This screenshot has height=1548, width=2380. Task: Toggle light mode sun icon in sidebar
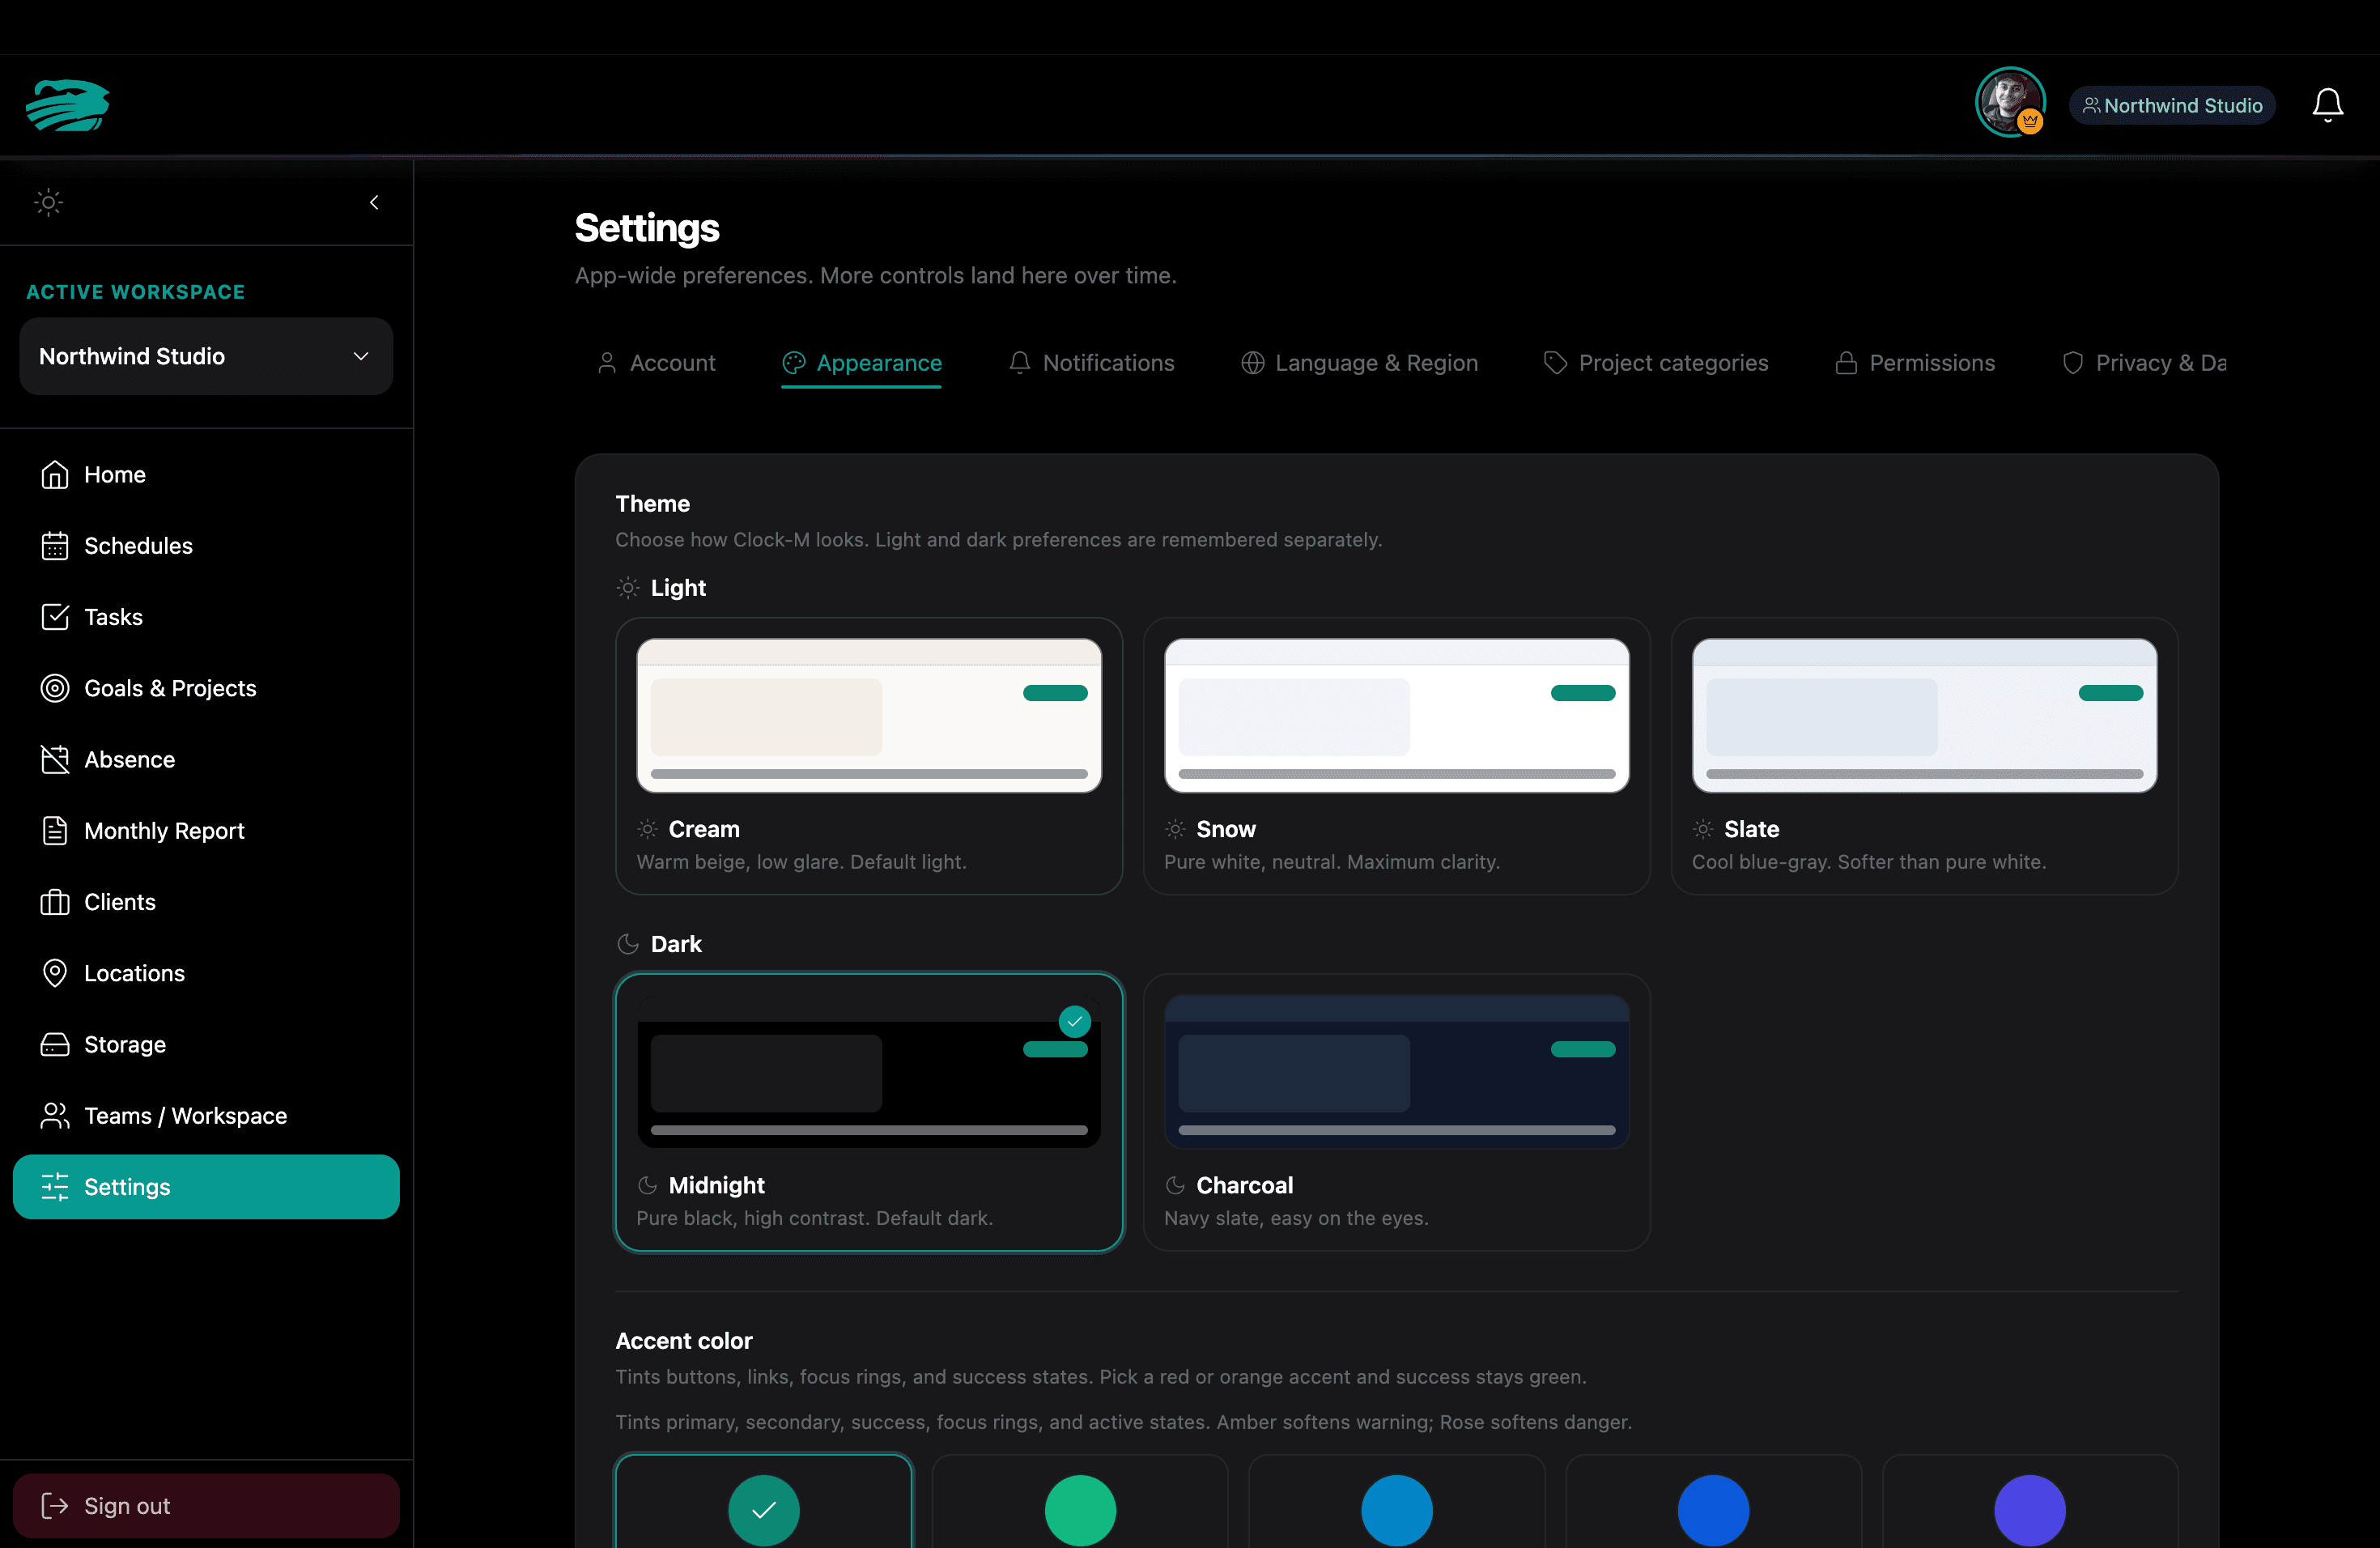[x=48, y=202]
